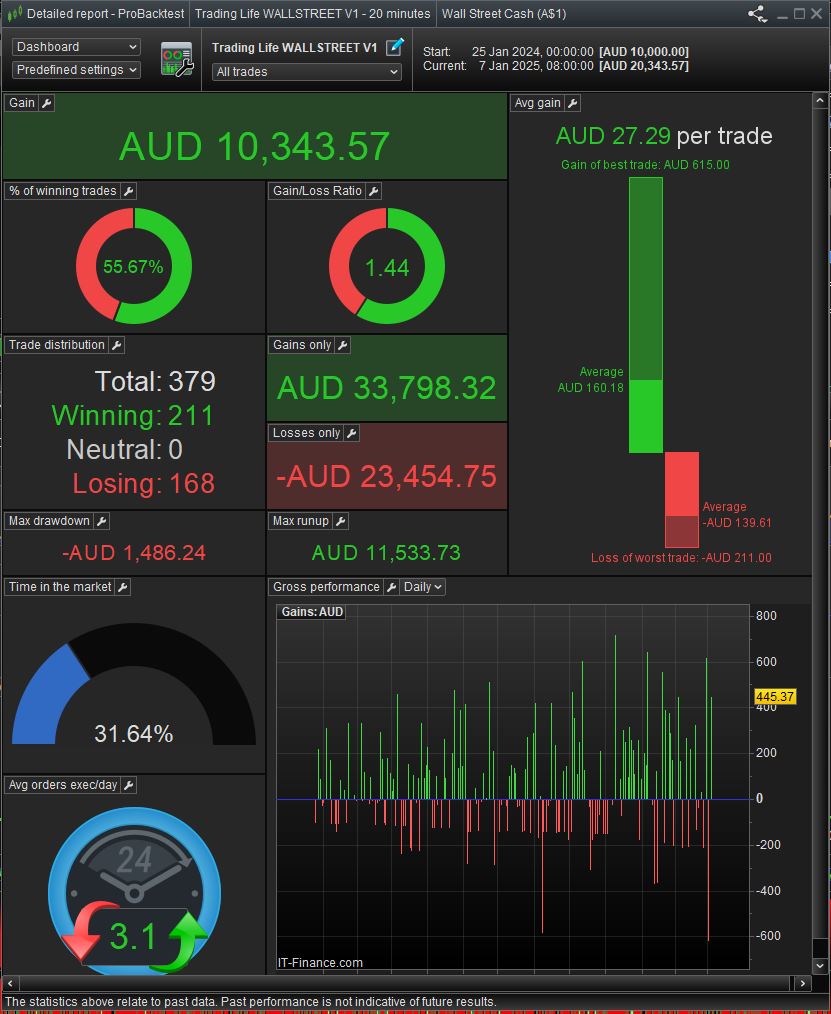
Task: Configure Trade distribution panel wrench
Action: (x=116, y=345)
